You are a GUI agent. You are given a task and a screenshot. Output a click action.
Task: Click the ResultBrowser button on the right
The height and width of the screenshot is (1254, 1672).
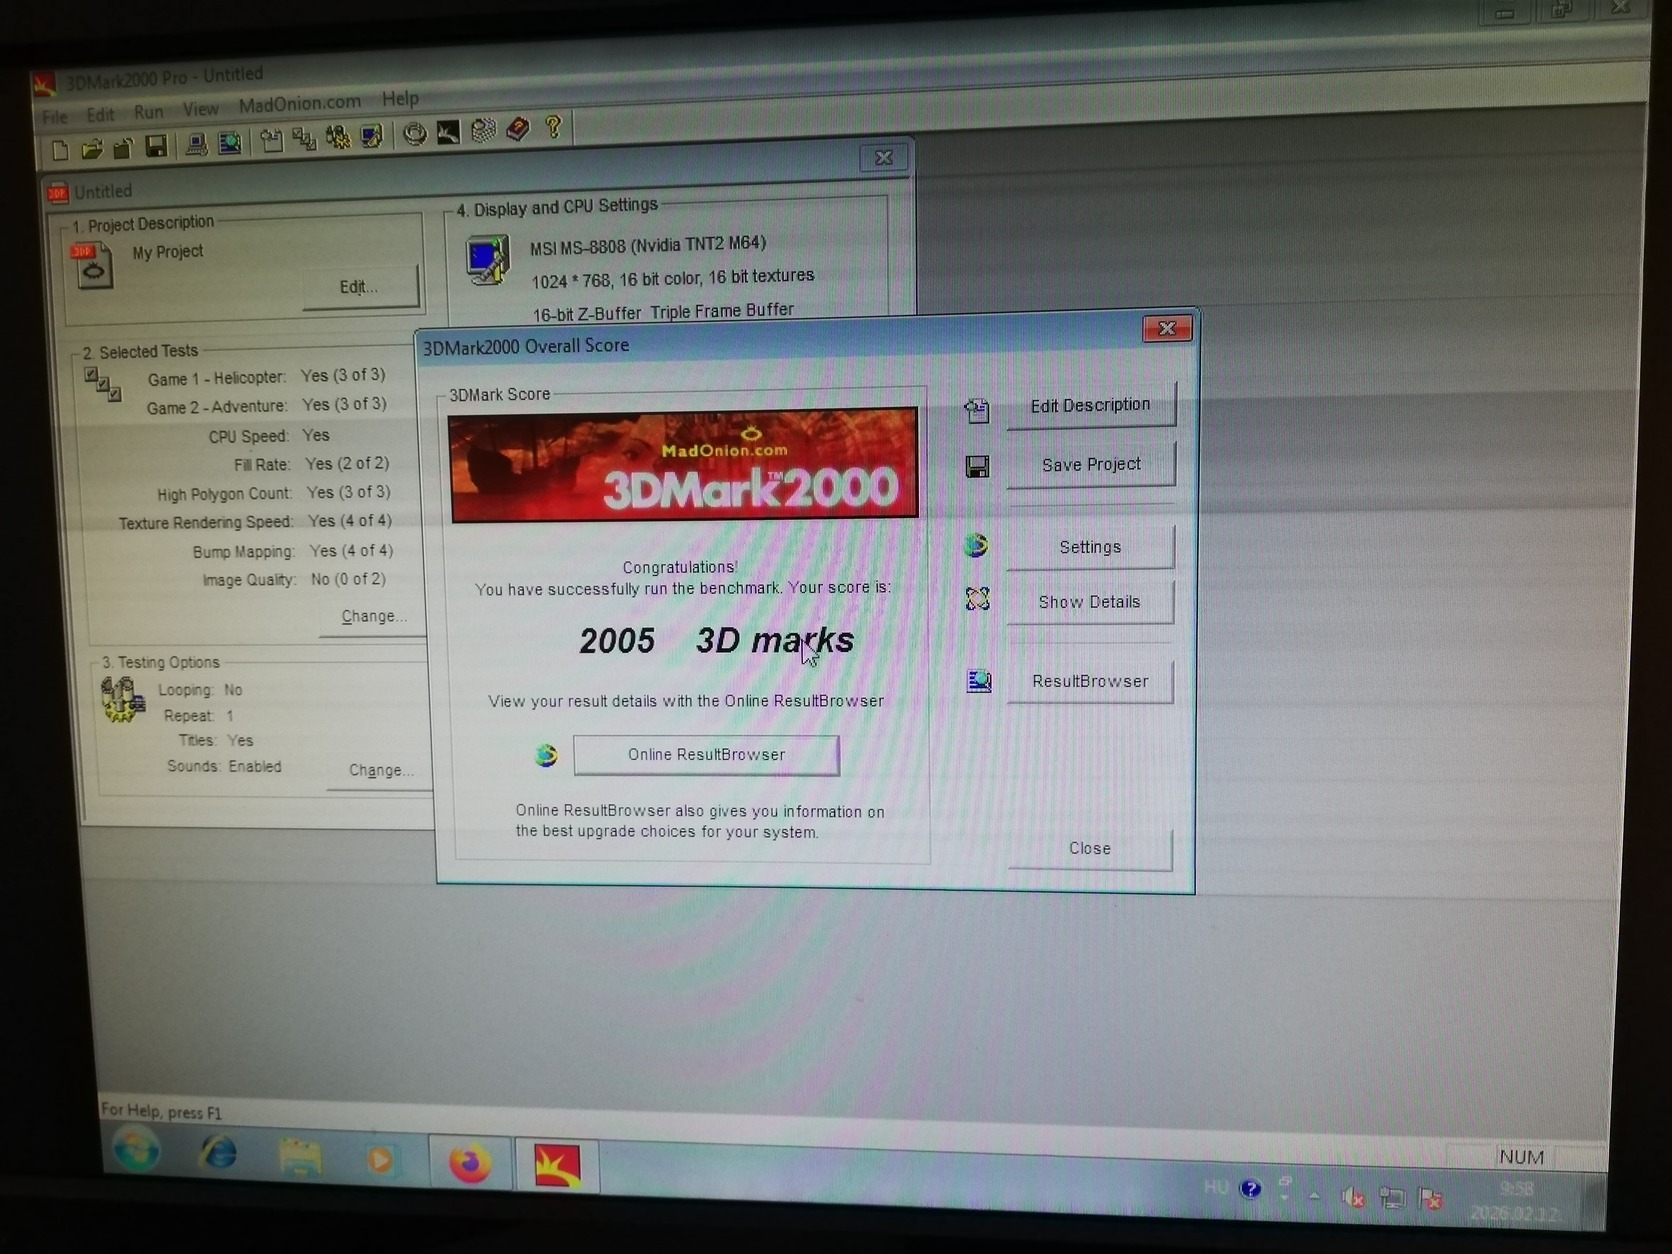click(1090, 681)
